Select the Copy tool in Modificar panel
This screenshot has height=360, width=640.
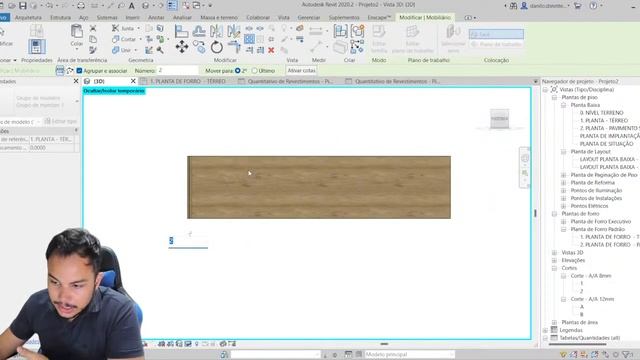tap(199, 47)
